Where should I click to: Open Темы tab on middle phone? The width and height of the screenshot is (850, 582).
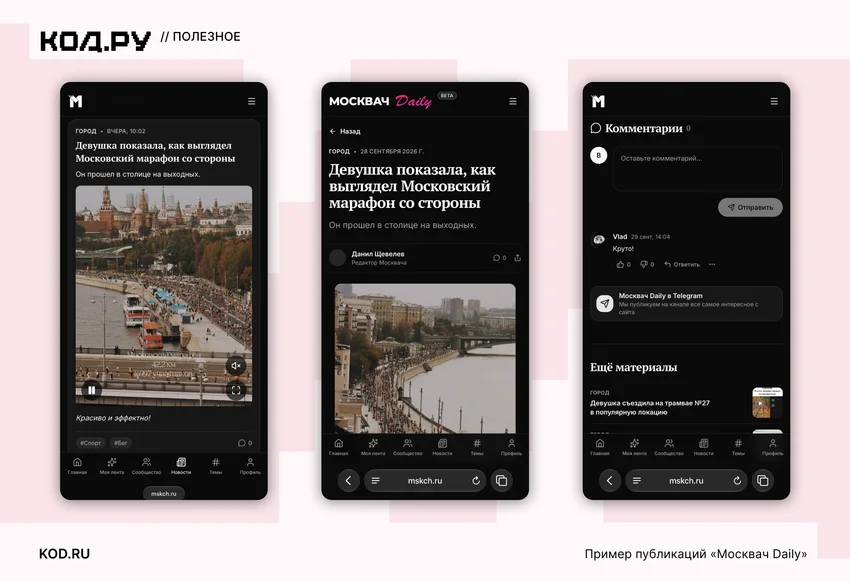tap(477, 447)
